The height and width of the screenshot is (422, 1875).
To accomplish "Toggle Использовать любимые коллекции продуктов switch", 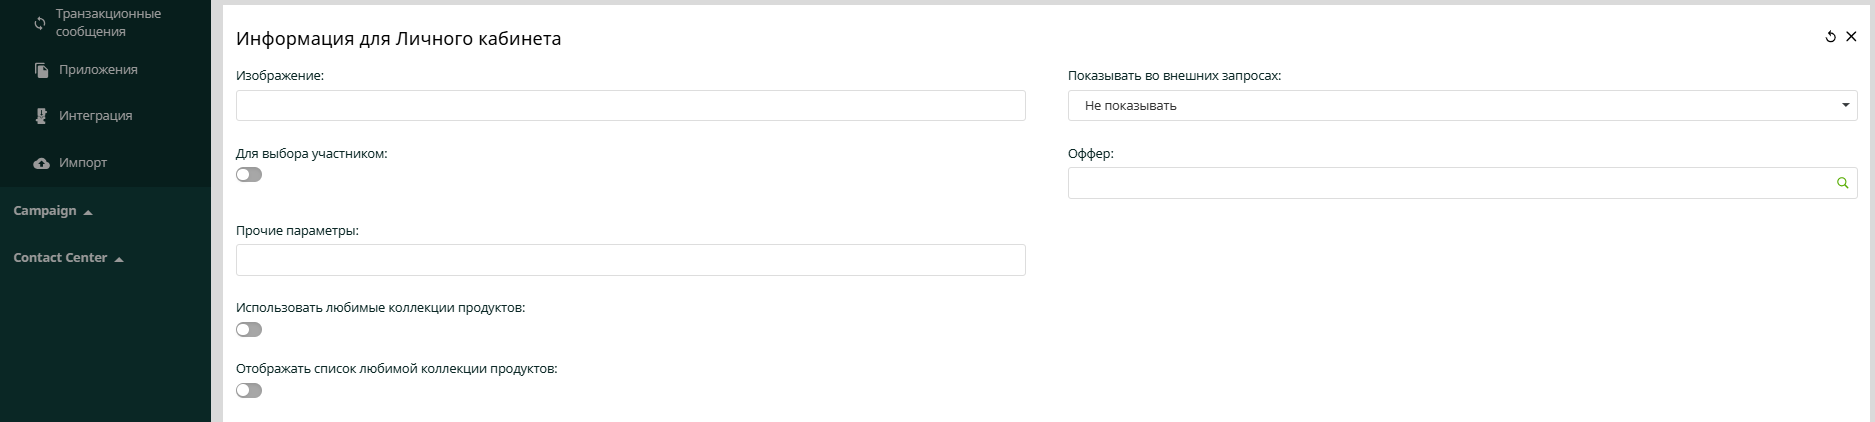I will tap(249, 330).
